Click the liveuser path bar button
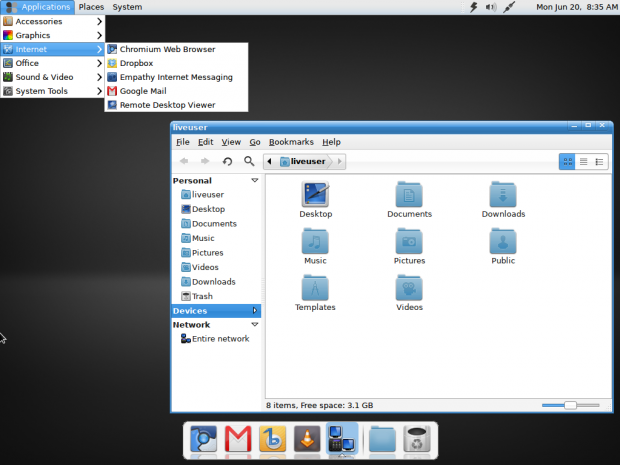Screen dimensions: 620x465 (304, 161)
